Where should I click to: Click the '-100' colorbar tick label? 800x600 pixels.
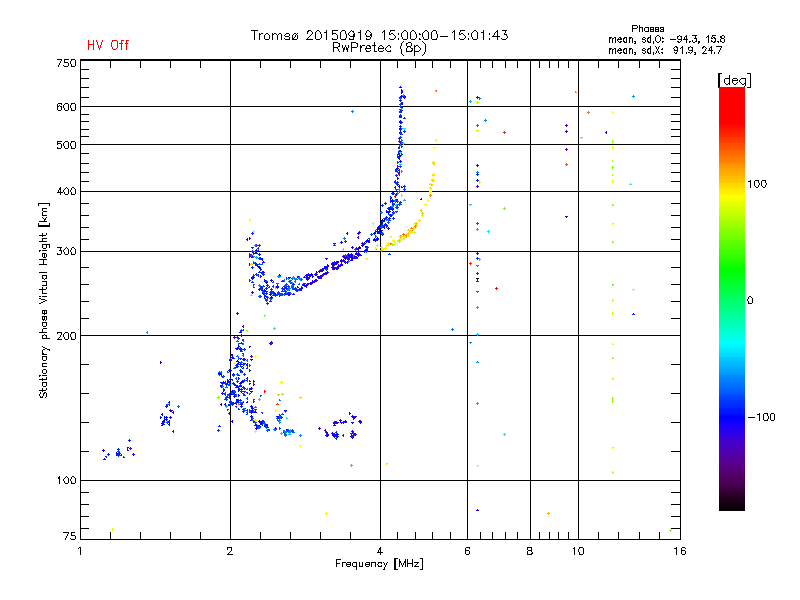(761, 417)
